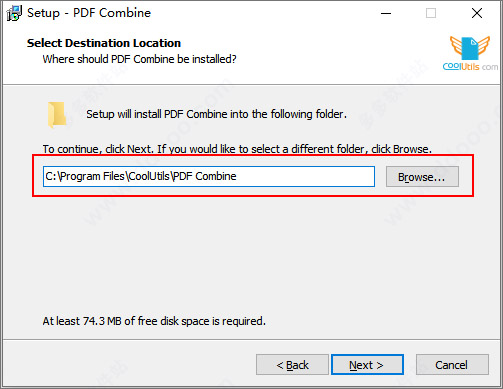
Task: Click the empty gray area below the path field
Action: pyautogui.click(x=250, y=253)
